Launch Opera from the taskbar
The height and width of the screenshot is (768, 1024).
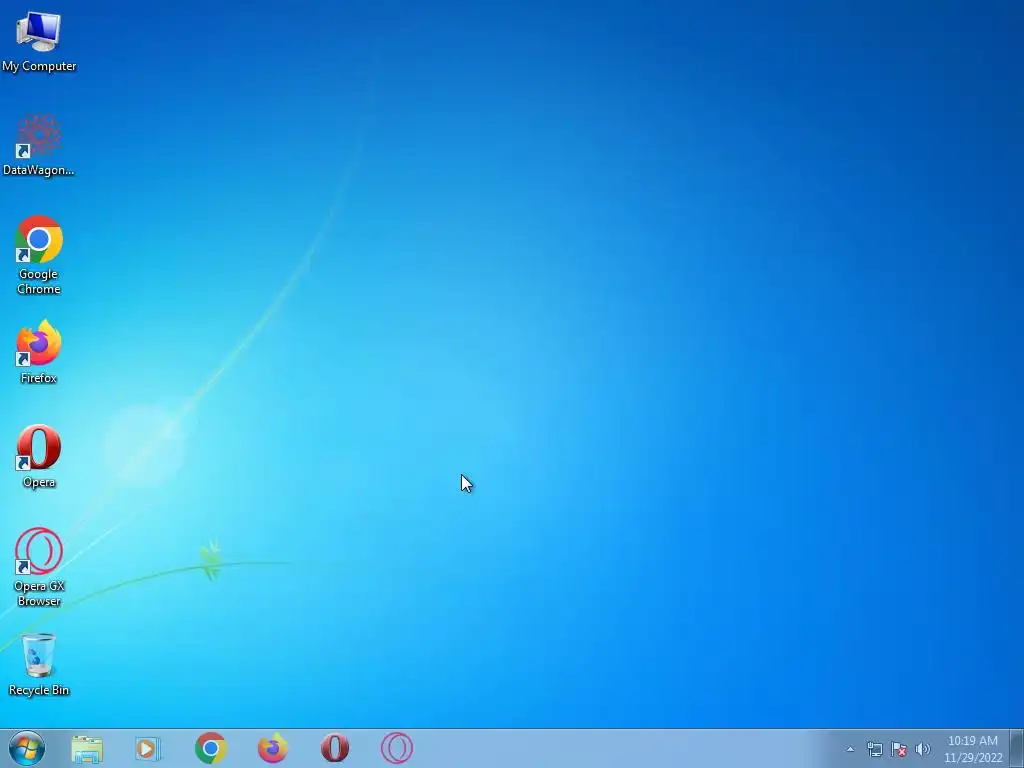334,748
